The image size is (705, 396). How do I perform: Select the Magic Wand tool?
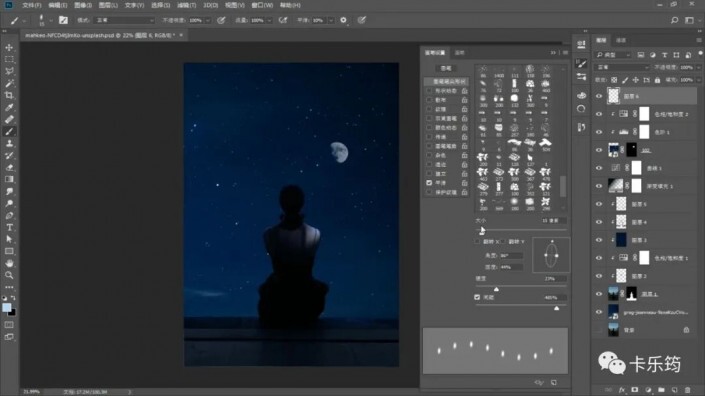click(x=9, y=84)
